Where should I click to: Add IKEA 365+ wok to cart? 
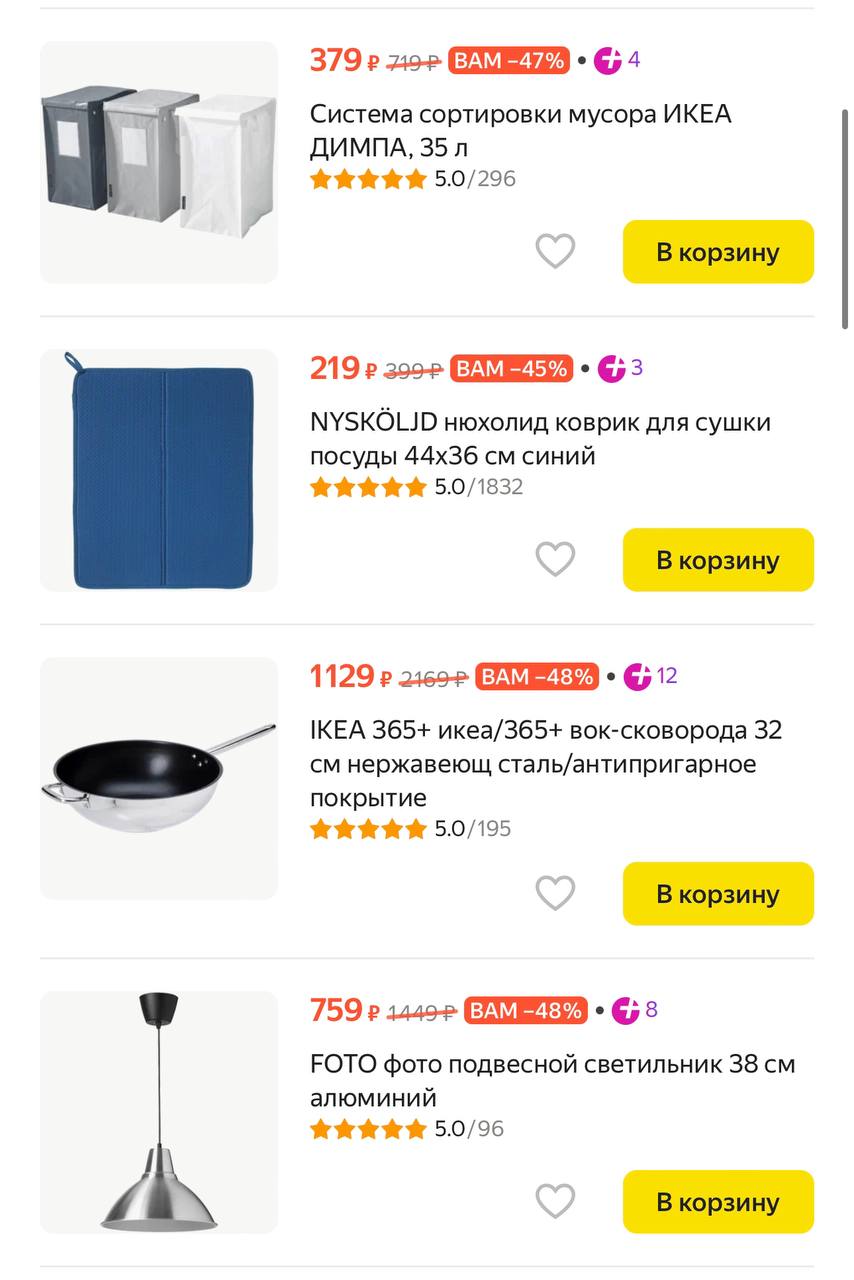[x=718, y=894]
